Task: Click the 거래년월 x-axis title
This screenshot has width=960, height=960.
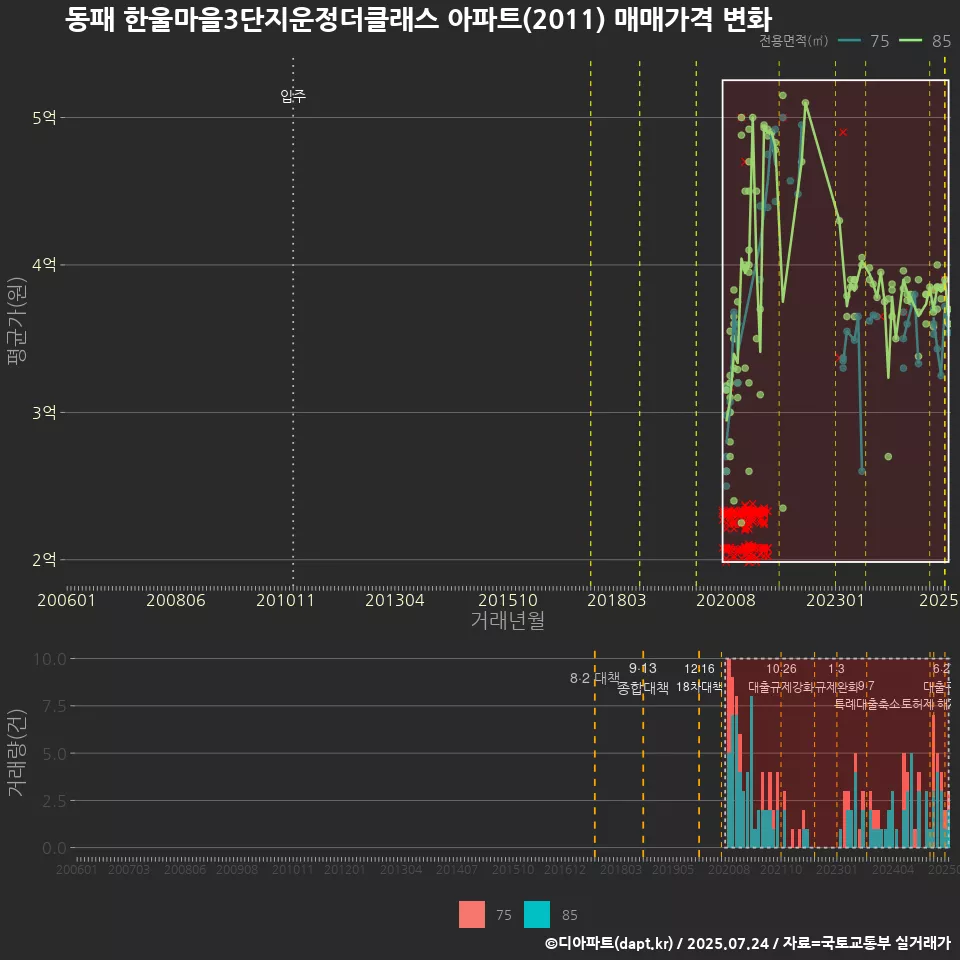Action: (x=508, y=620)
